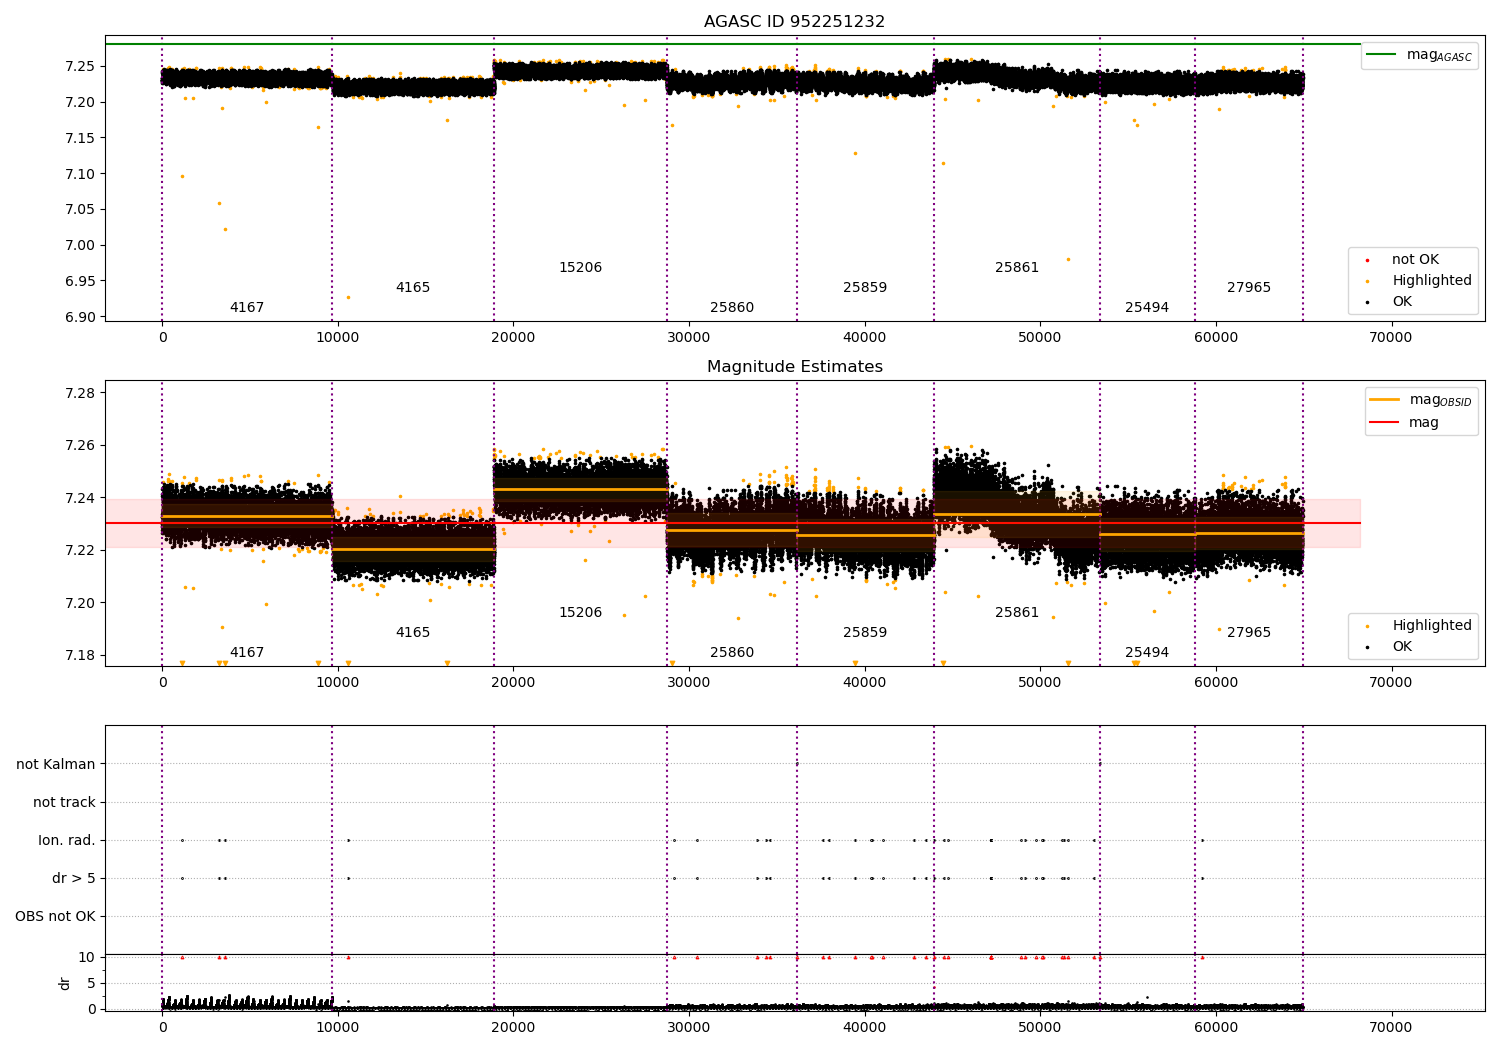Click obsid label 4165 in the AGASC ID plot
This screenshot has width=1500, height=1050.
(x=413, y=288)
